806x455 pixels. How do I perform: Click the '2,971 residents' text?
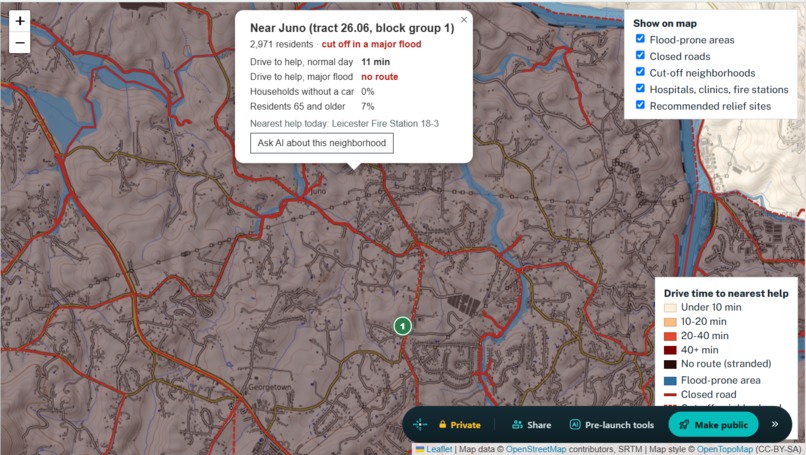pyautogui.click(x=282, y=44)
